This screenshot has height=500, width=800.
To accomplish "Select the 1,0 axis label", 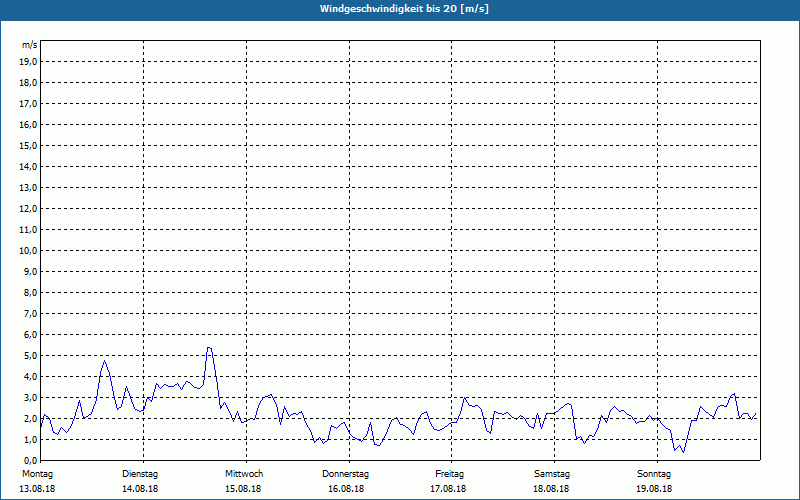I will [x=29, y=440].
